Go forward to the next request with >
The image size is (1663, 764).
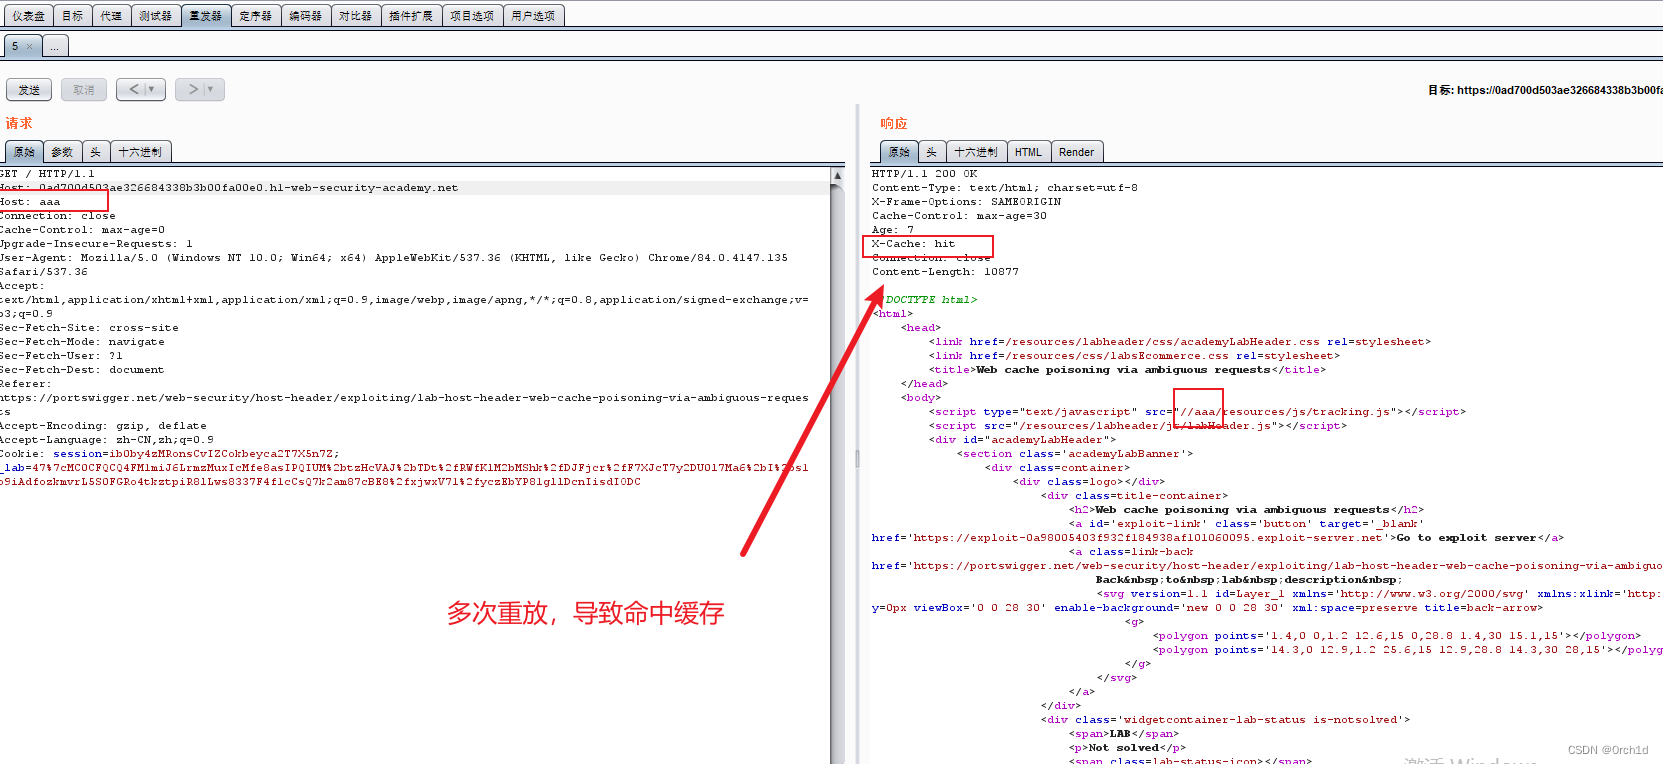193,89
